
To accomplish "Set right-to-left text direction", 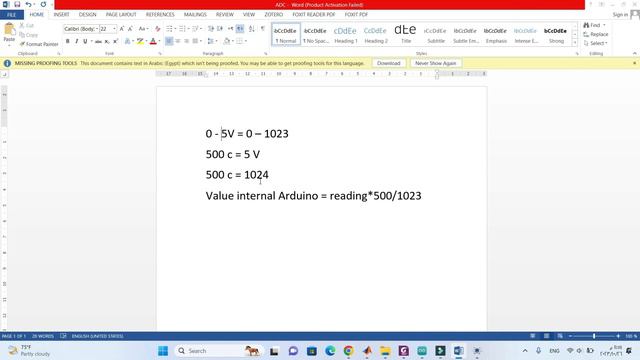I will click(x=240, y=29).
